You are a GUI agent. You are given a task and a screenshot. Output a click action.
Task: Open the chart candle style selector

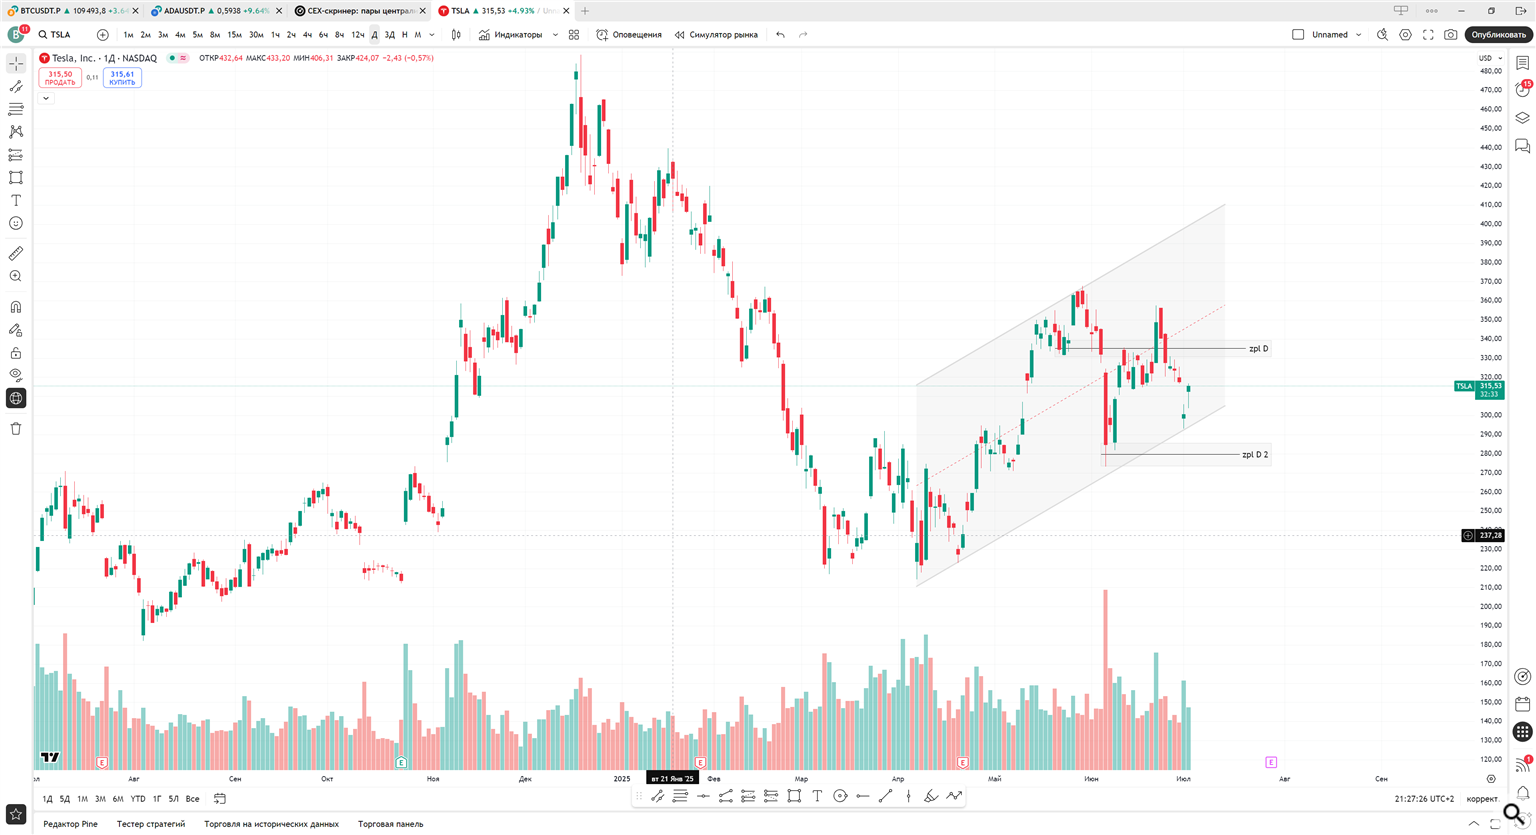456,35
